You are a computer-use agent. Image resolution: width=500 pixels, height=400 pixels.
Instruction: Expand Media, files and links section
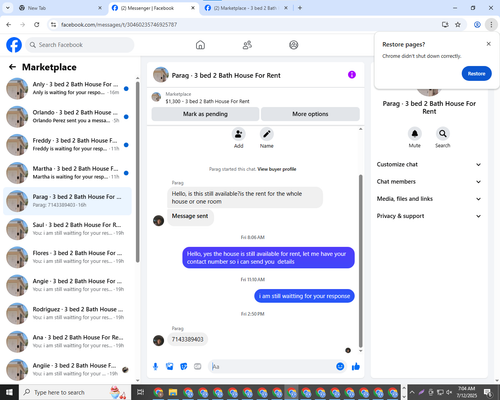pyautogui.click(x=429, y=199)
